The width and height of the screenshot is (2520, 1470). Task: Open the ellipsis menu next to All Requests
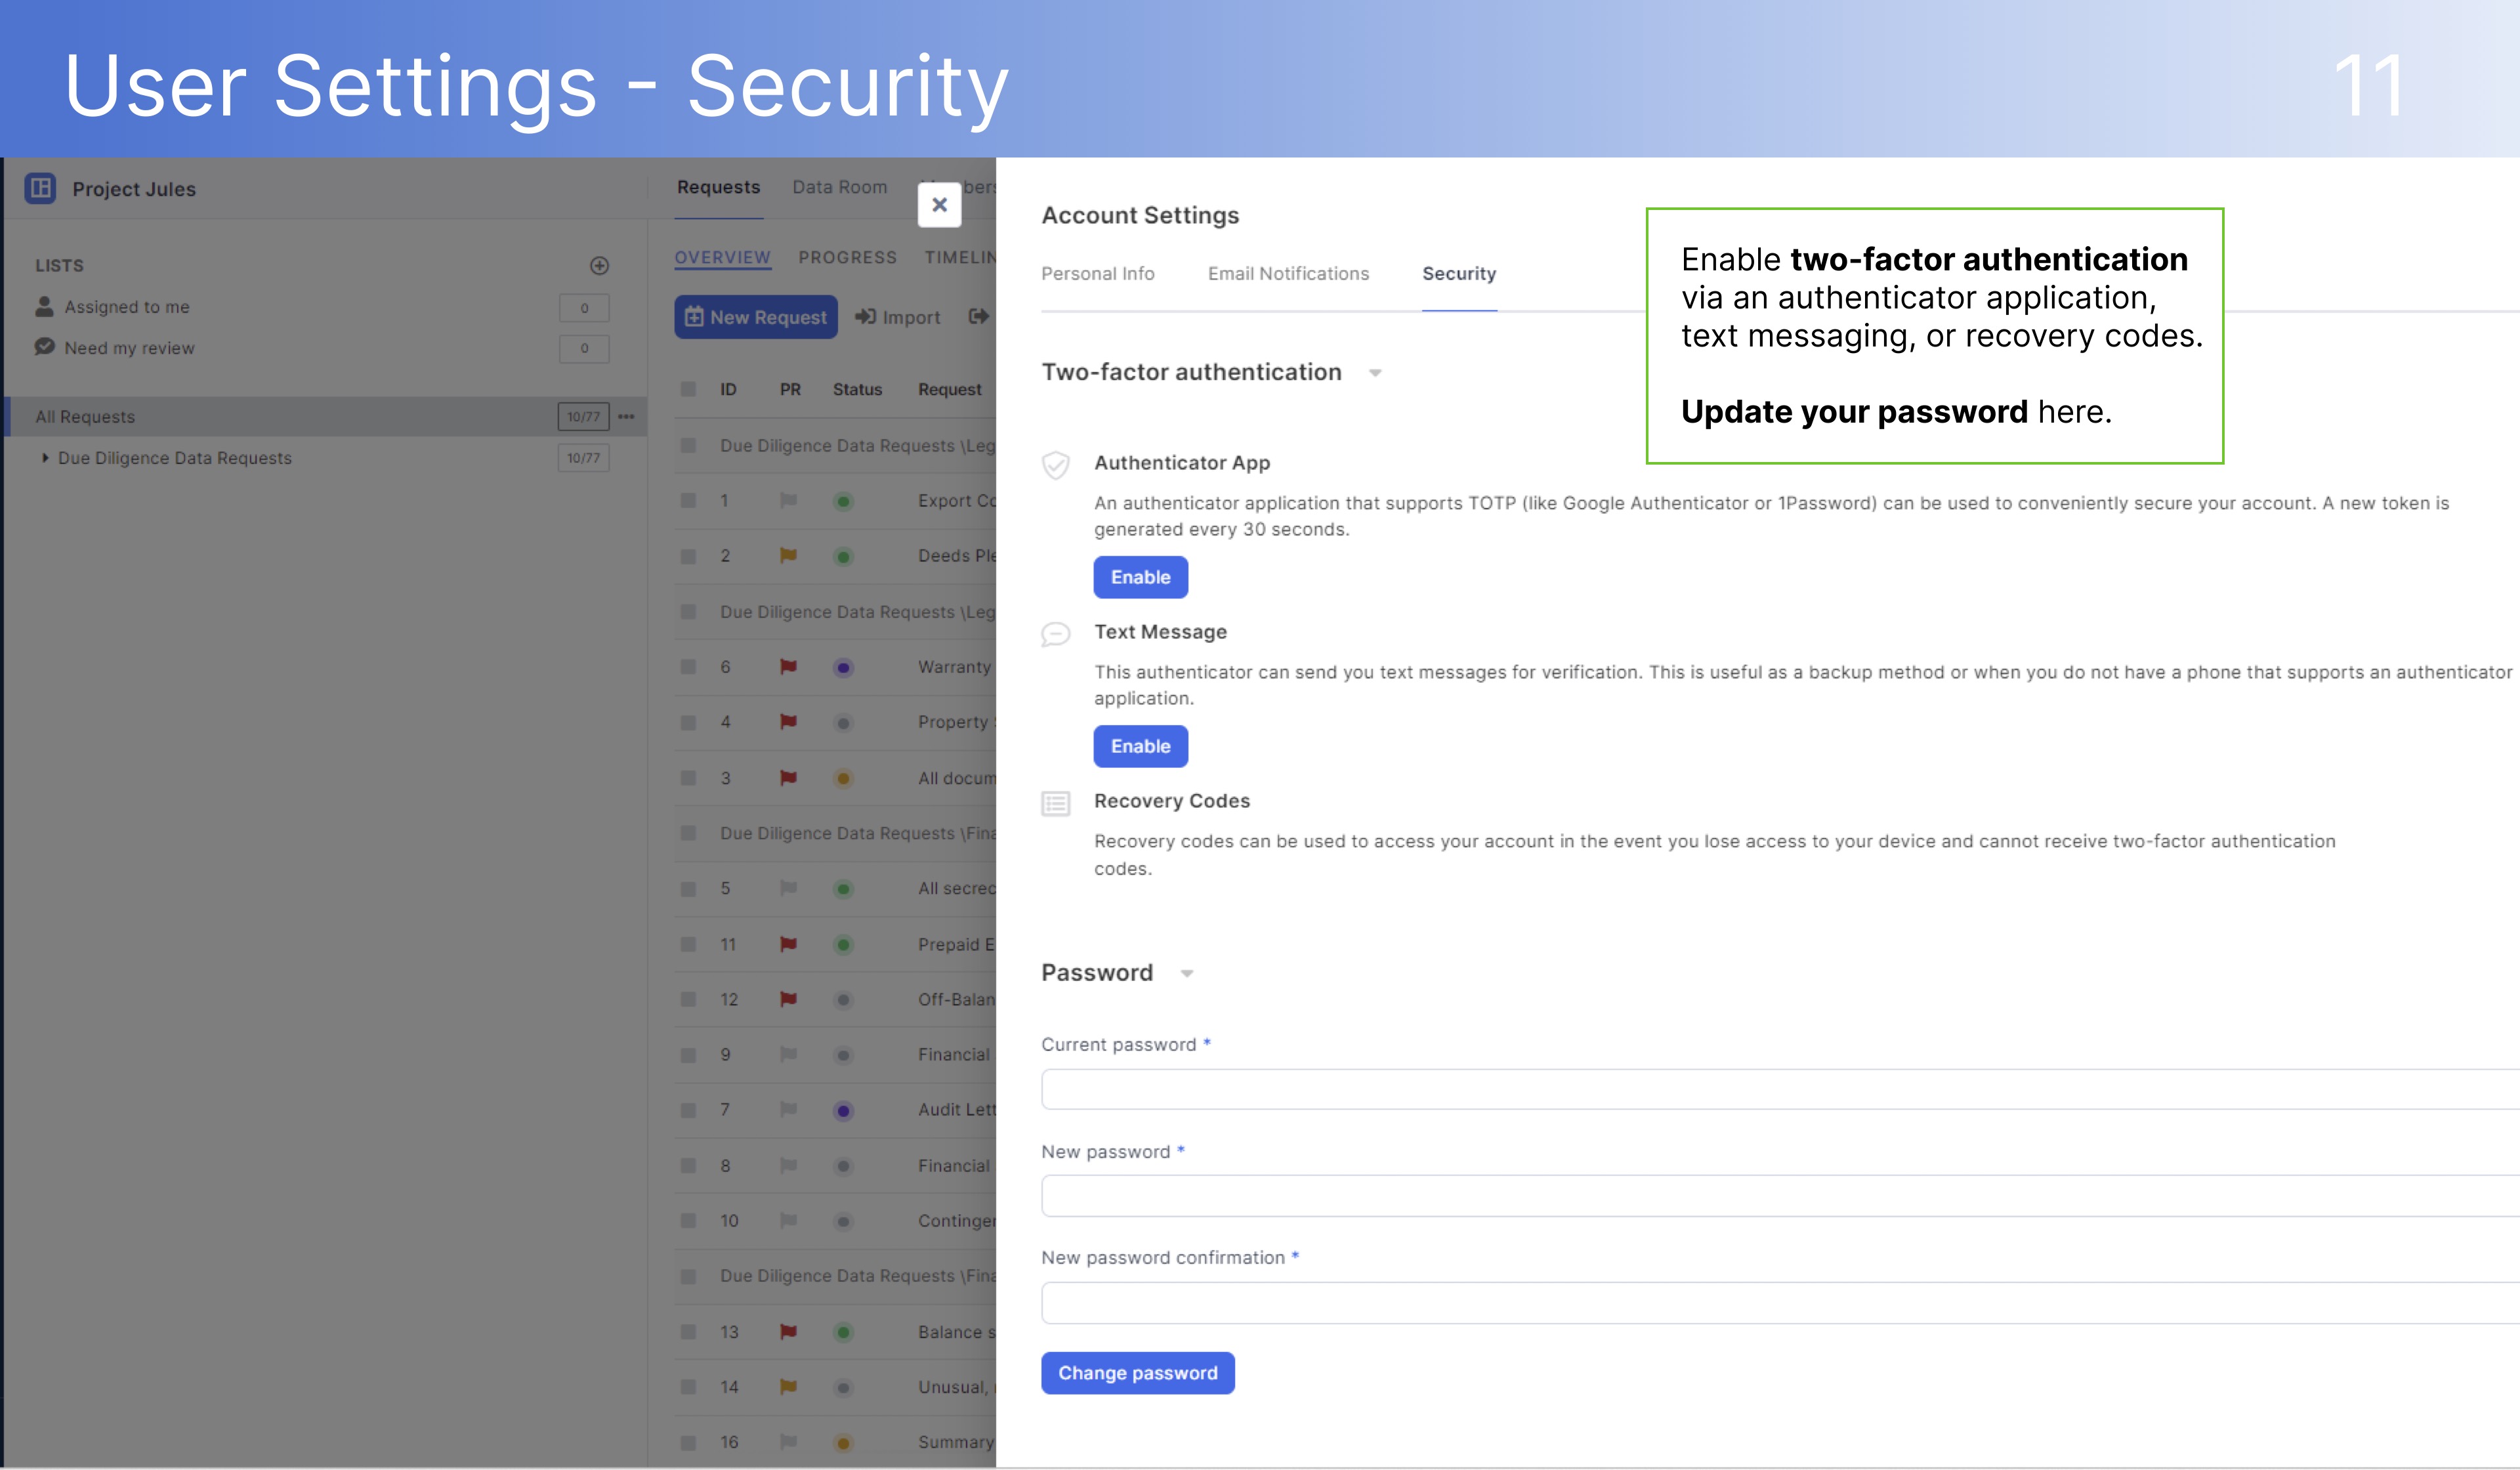(x=627, y=417)
